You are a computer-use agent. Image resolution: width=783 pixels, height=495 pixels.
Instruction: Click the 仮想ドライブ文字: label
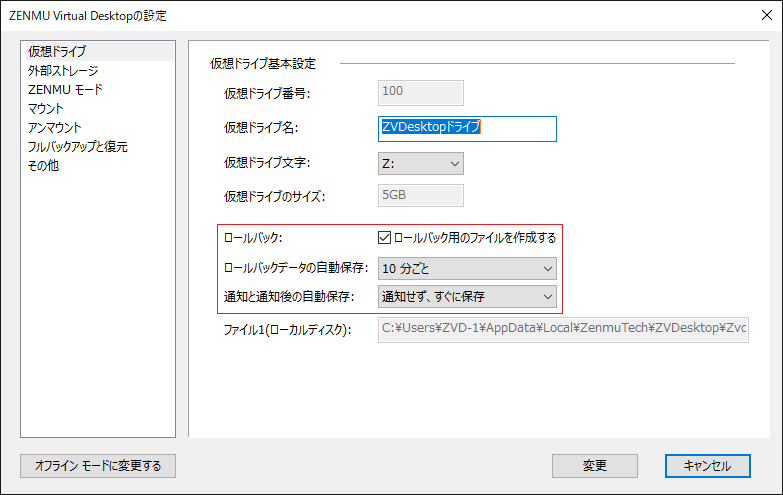267,162
